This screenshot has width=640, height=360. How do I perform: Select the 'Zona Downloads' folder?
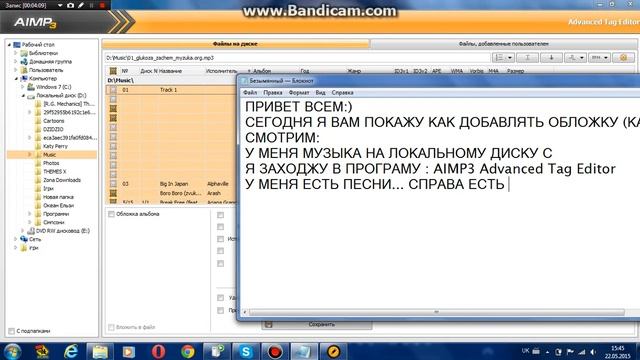[62, 180]
